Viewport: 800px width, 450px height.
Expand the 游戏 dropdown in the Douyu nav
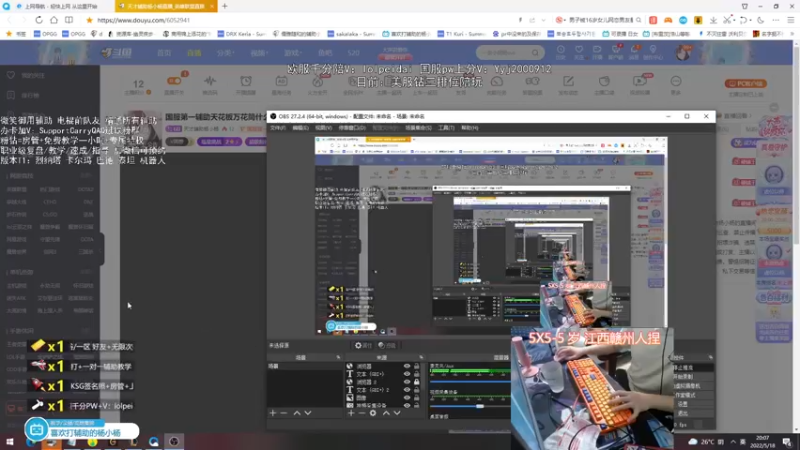click(x=292, y=53)
